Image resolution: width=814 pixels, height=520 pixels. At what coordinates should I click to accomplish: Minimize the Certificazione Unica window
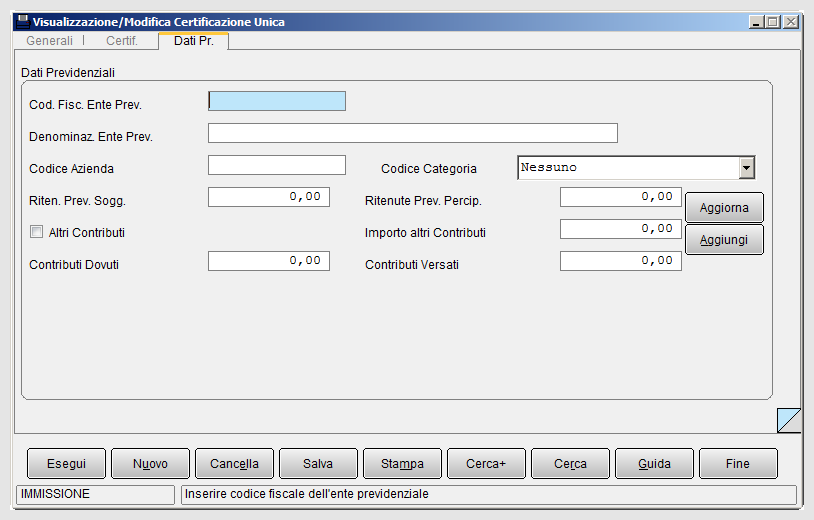coord(756,22)
